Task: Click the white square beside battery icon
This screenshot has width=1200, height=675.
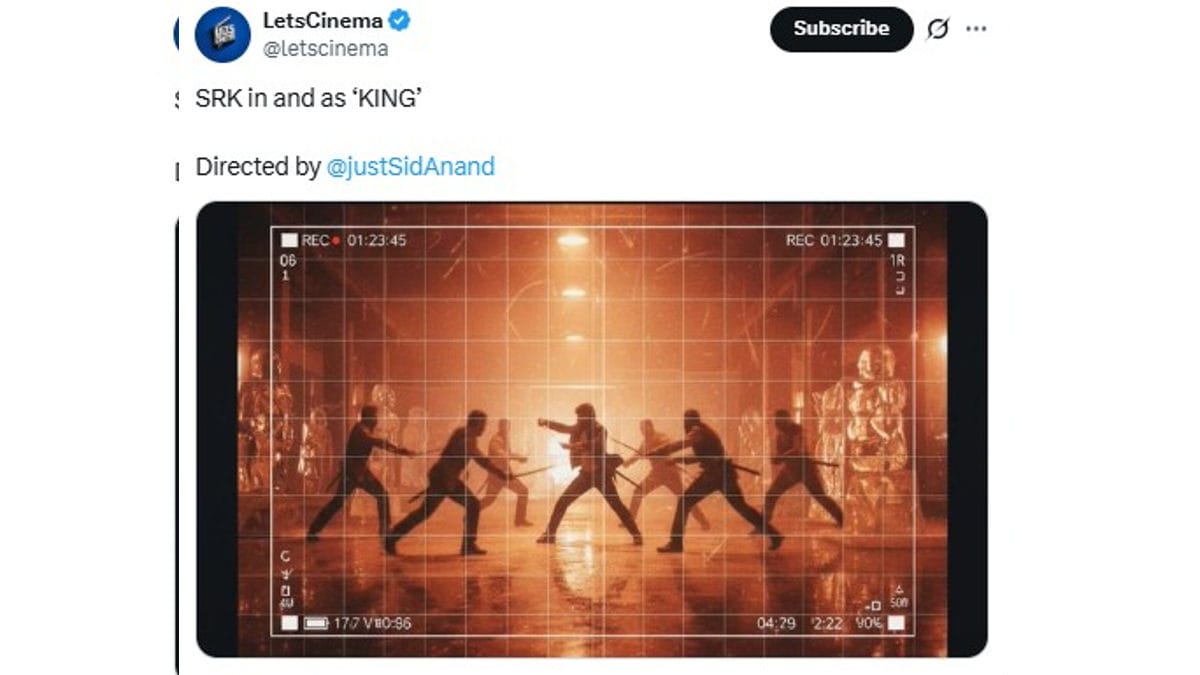Action: [289, 624]
